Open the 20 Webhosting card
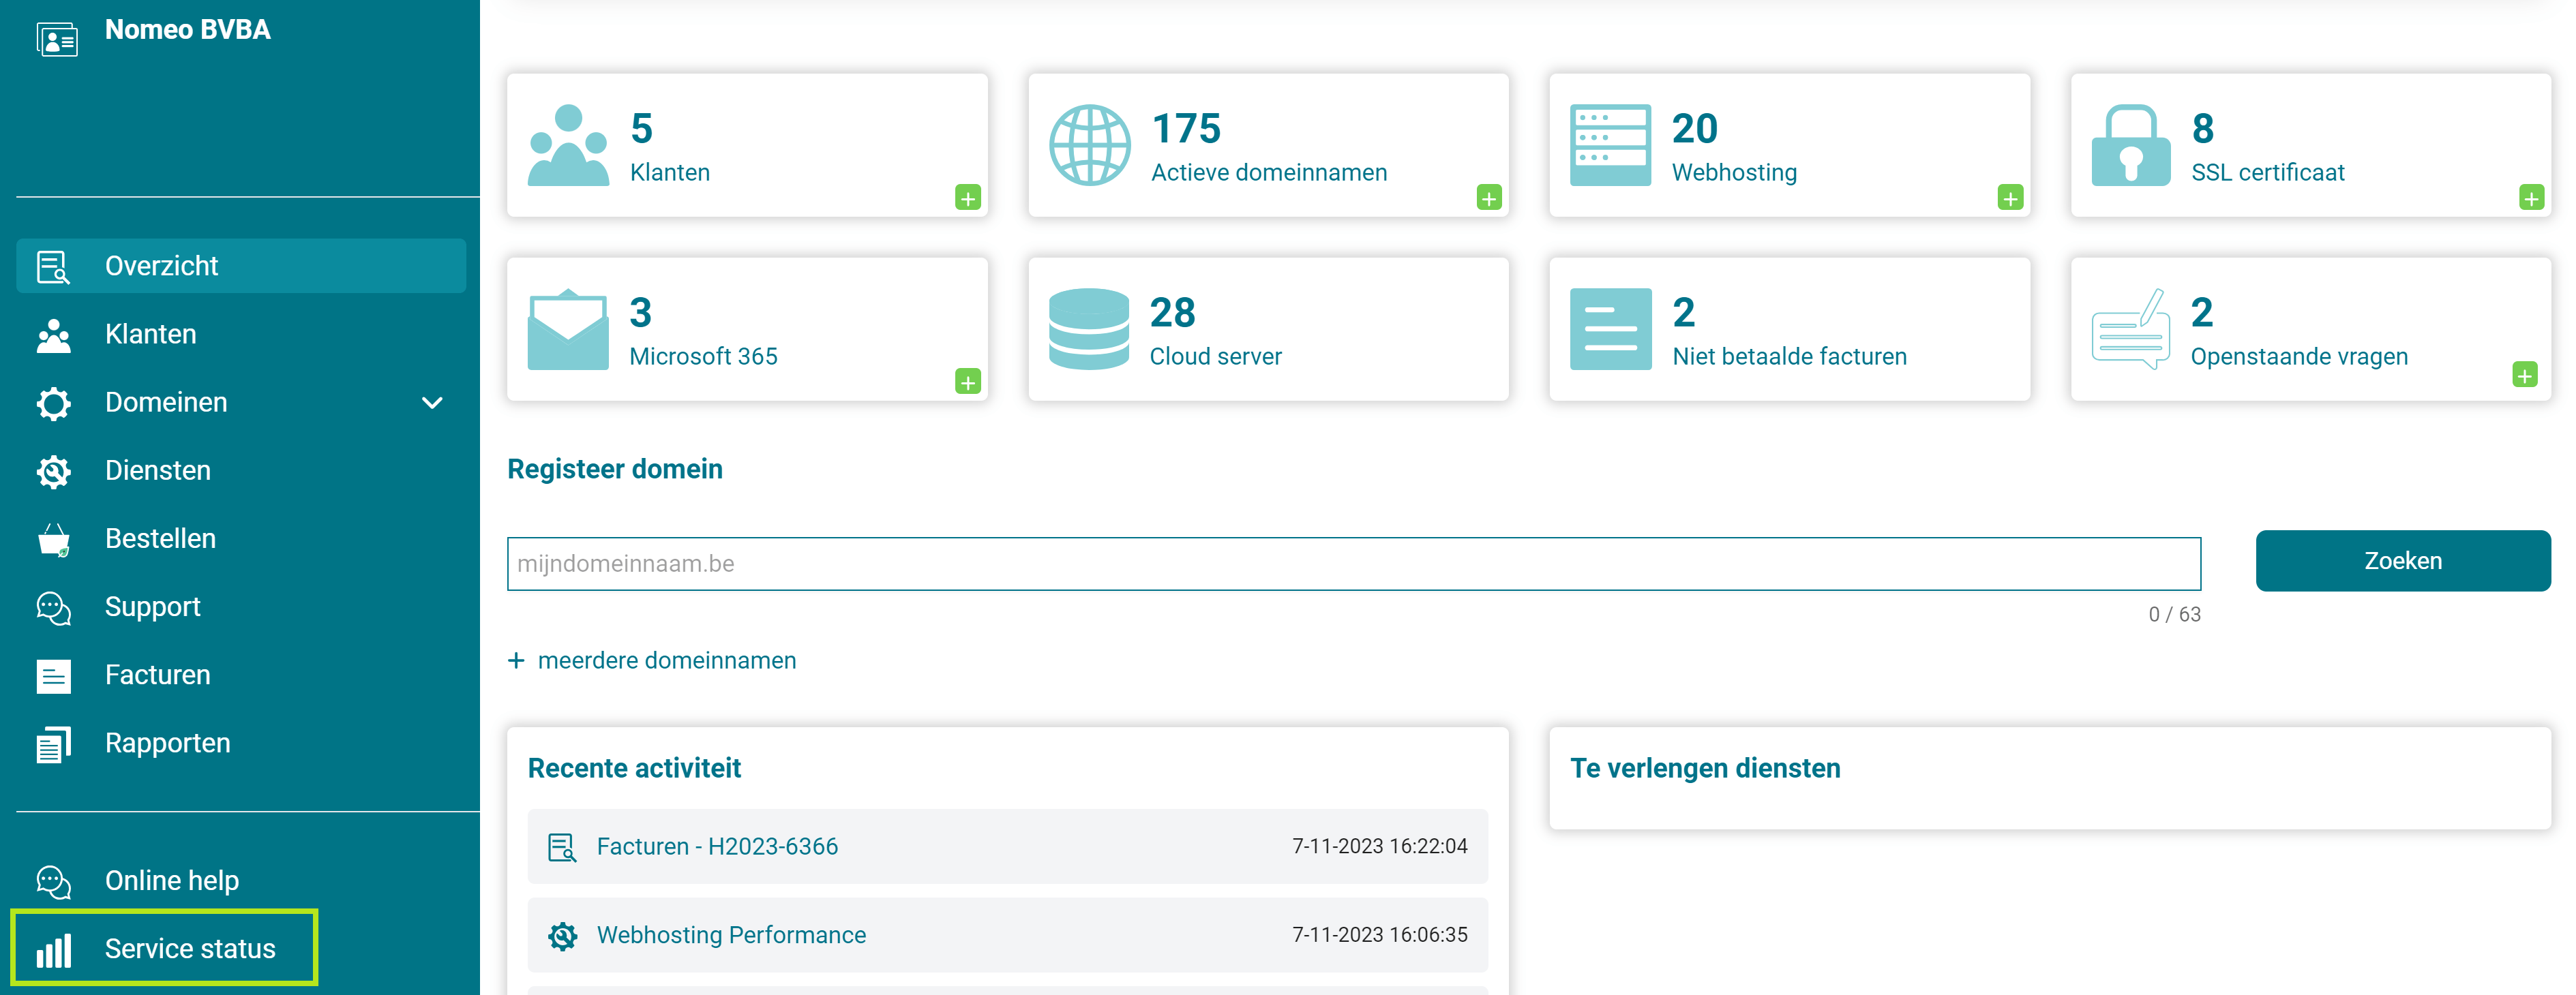 click(1789, 145)
